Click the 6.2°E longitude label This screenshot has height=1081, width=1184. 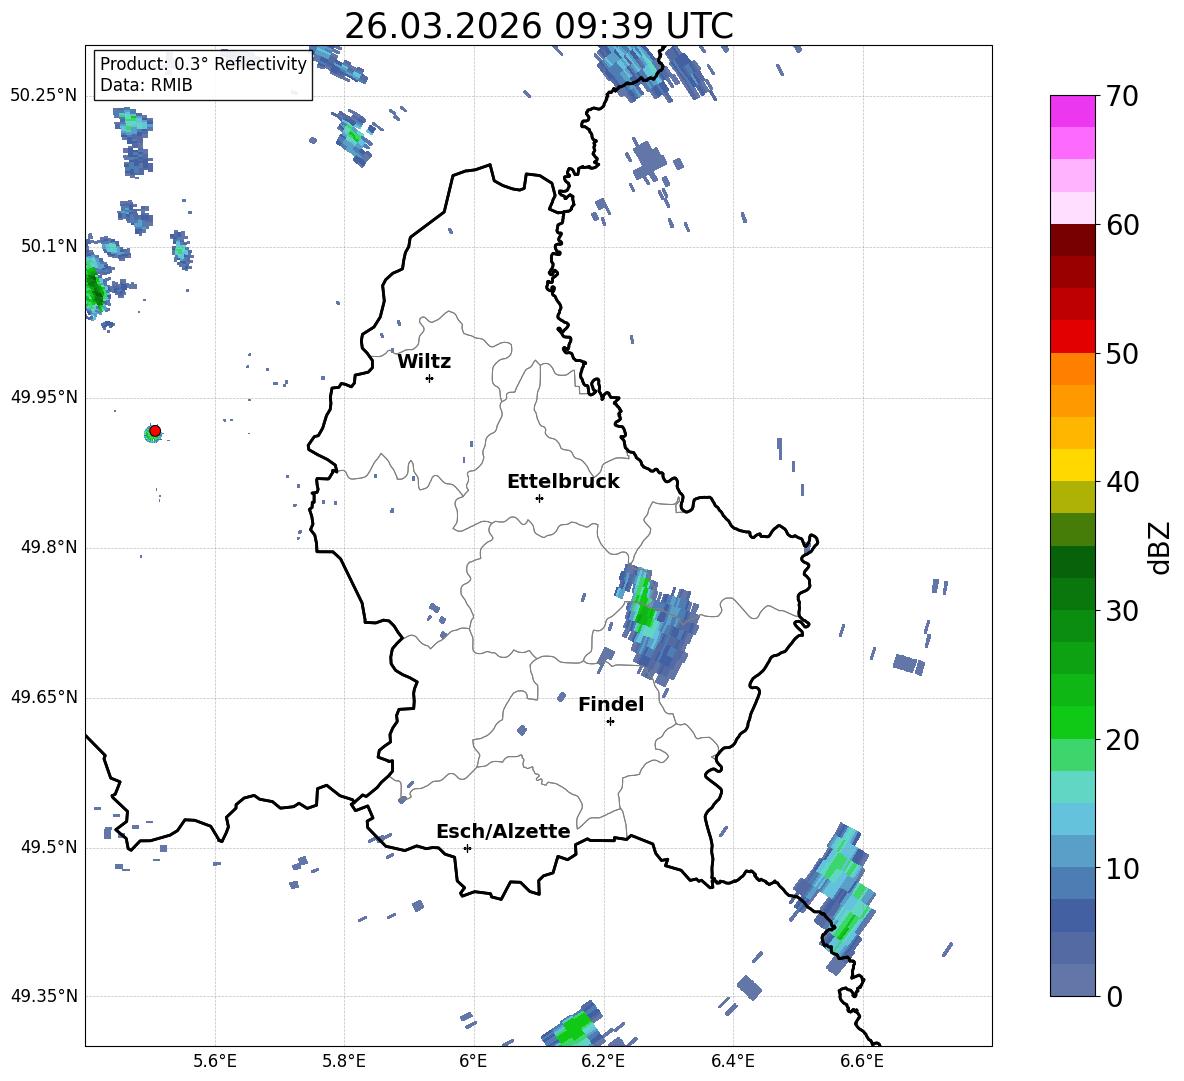pyautogui.click(x=603, y=1061)
